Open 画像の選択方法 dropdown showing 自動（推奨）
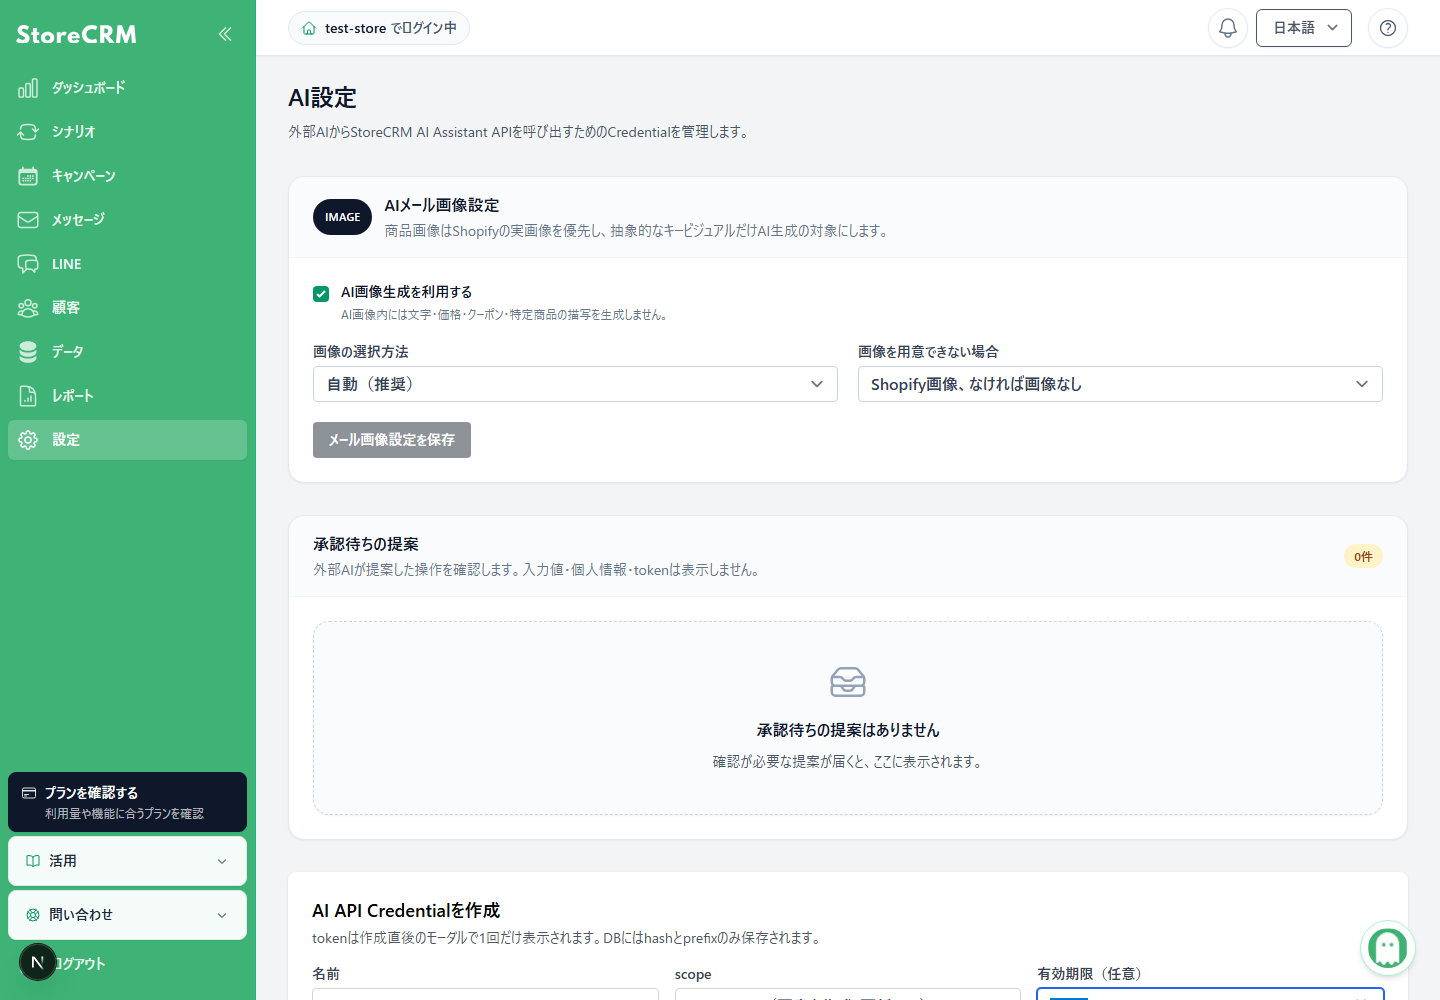 coord(575,384)
